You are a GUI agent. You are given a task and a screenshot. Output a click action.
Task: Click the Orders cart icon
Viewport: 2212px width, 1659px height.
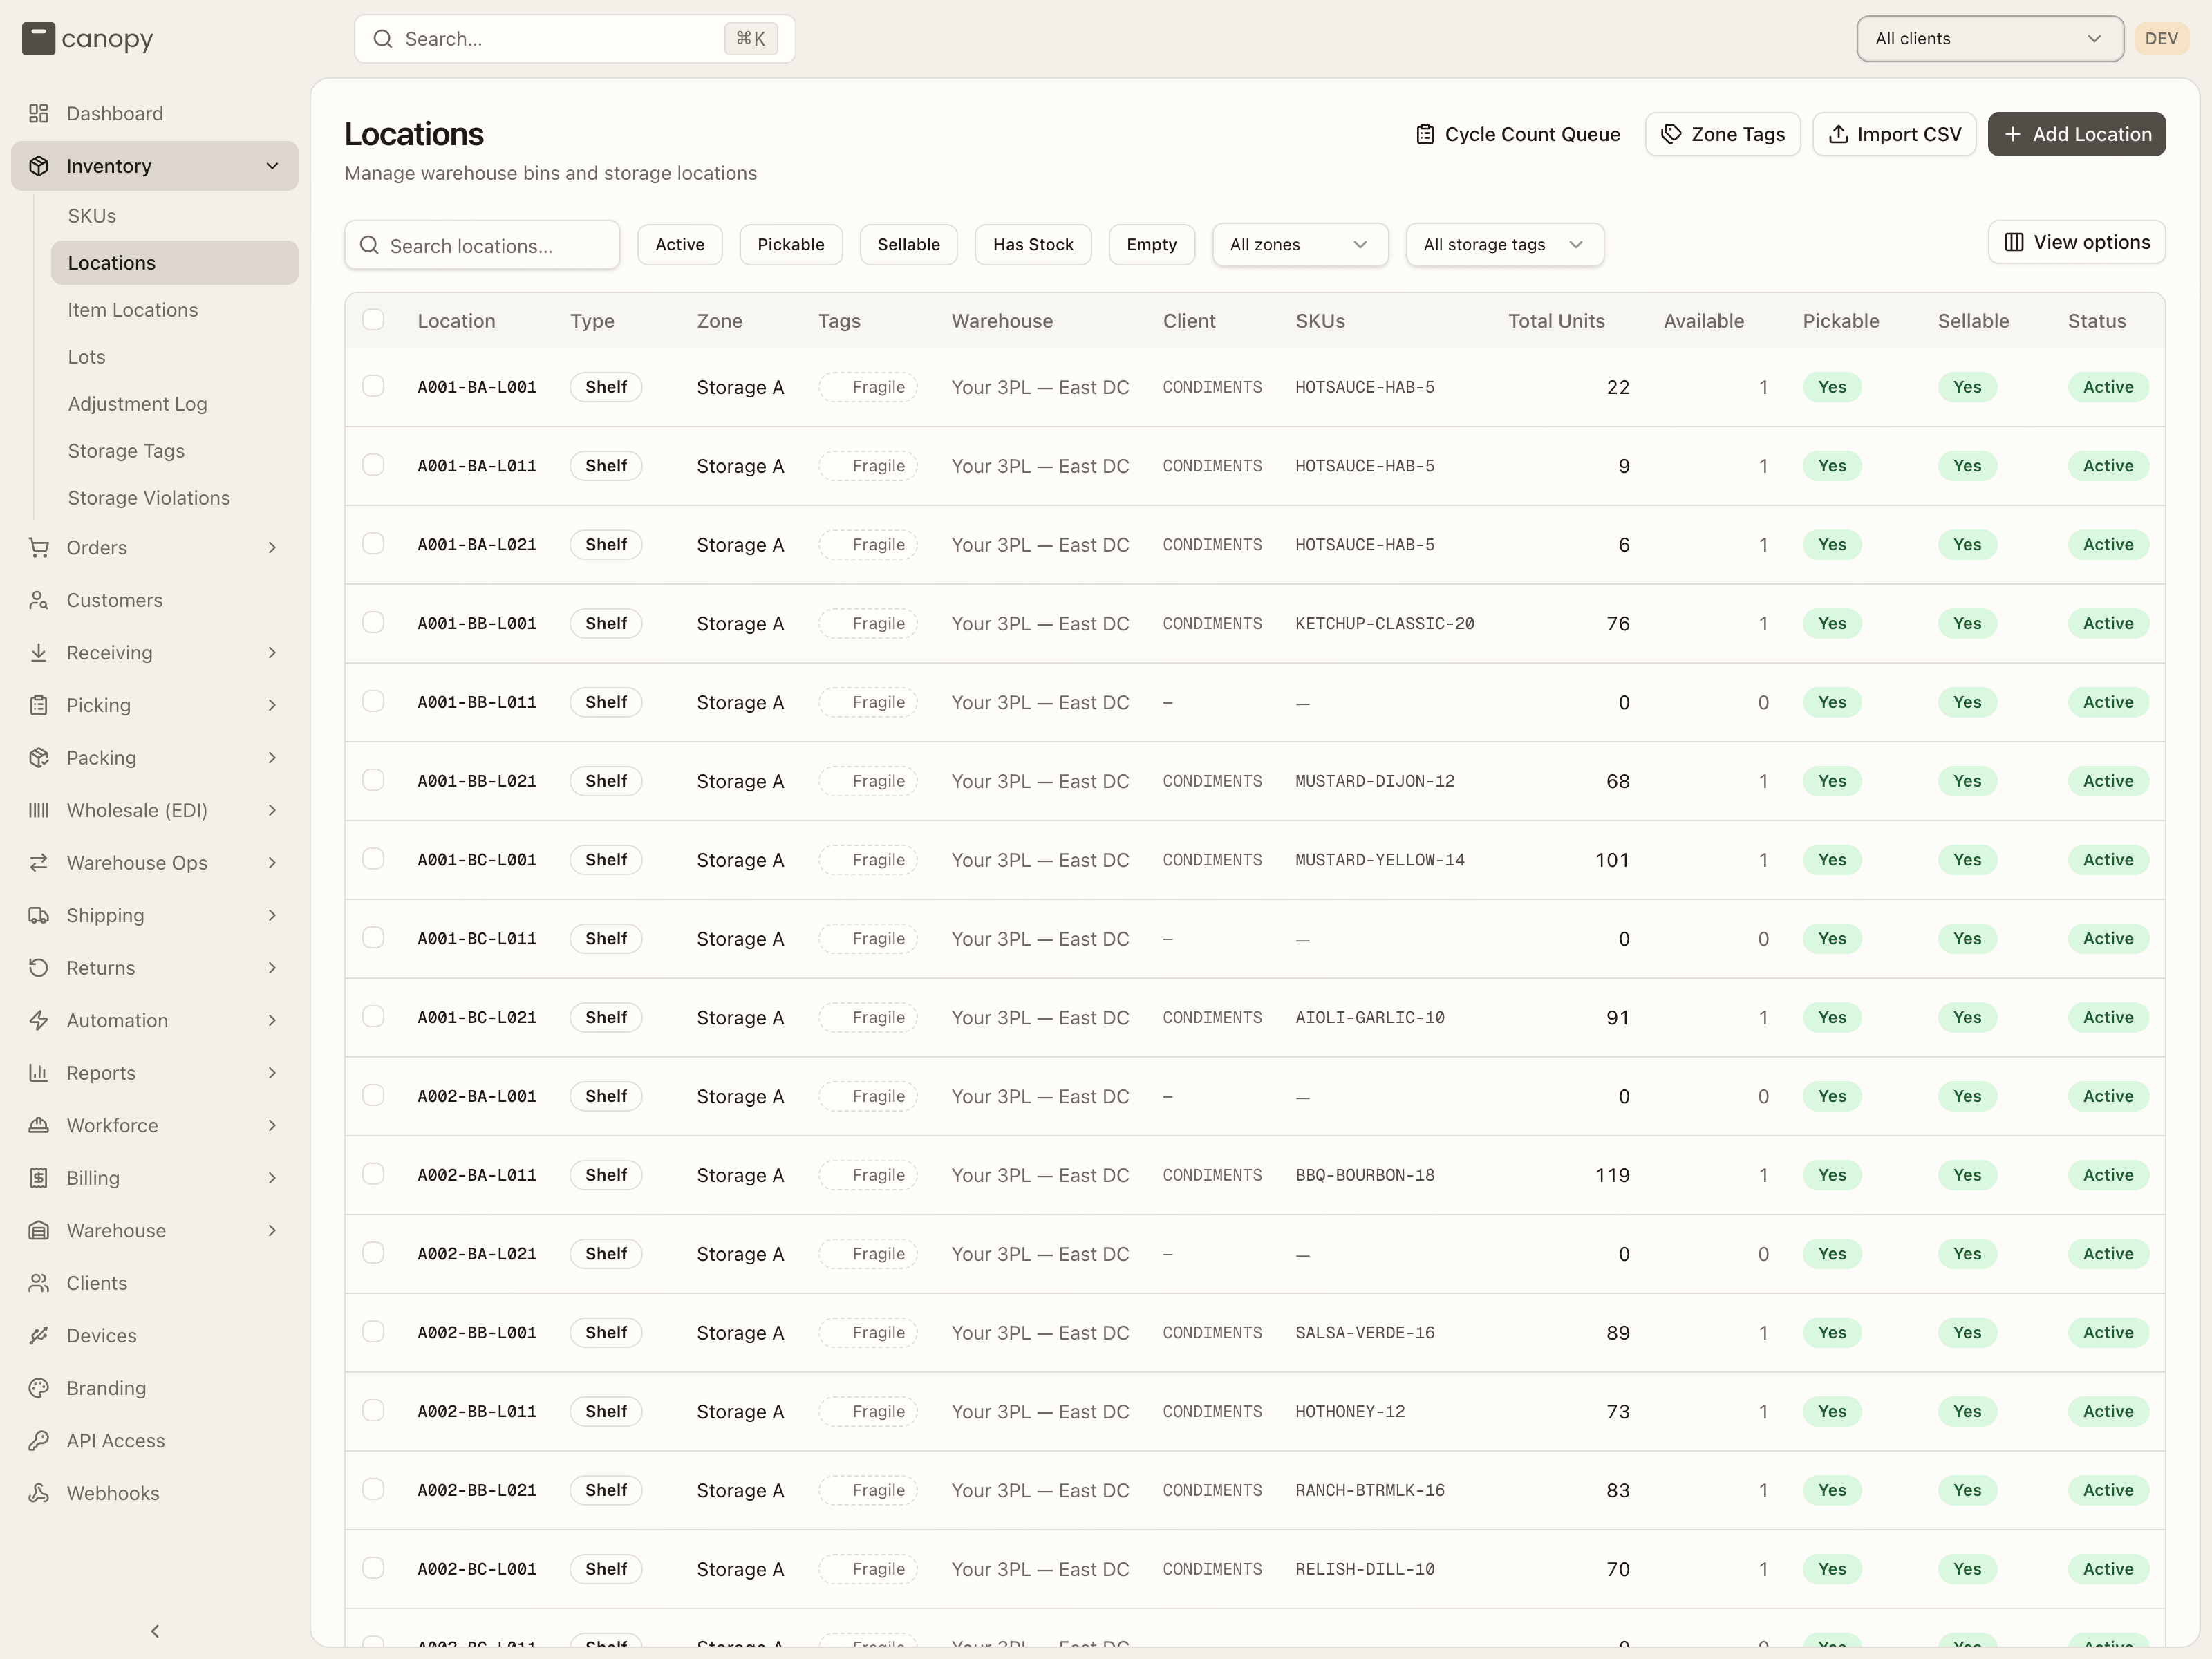pyautogui.click(x=39, y=547)
